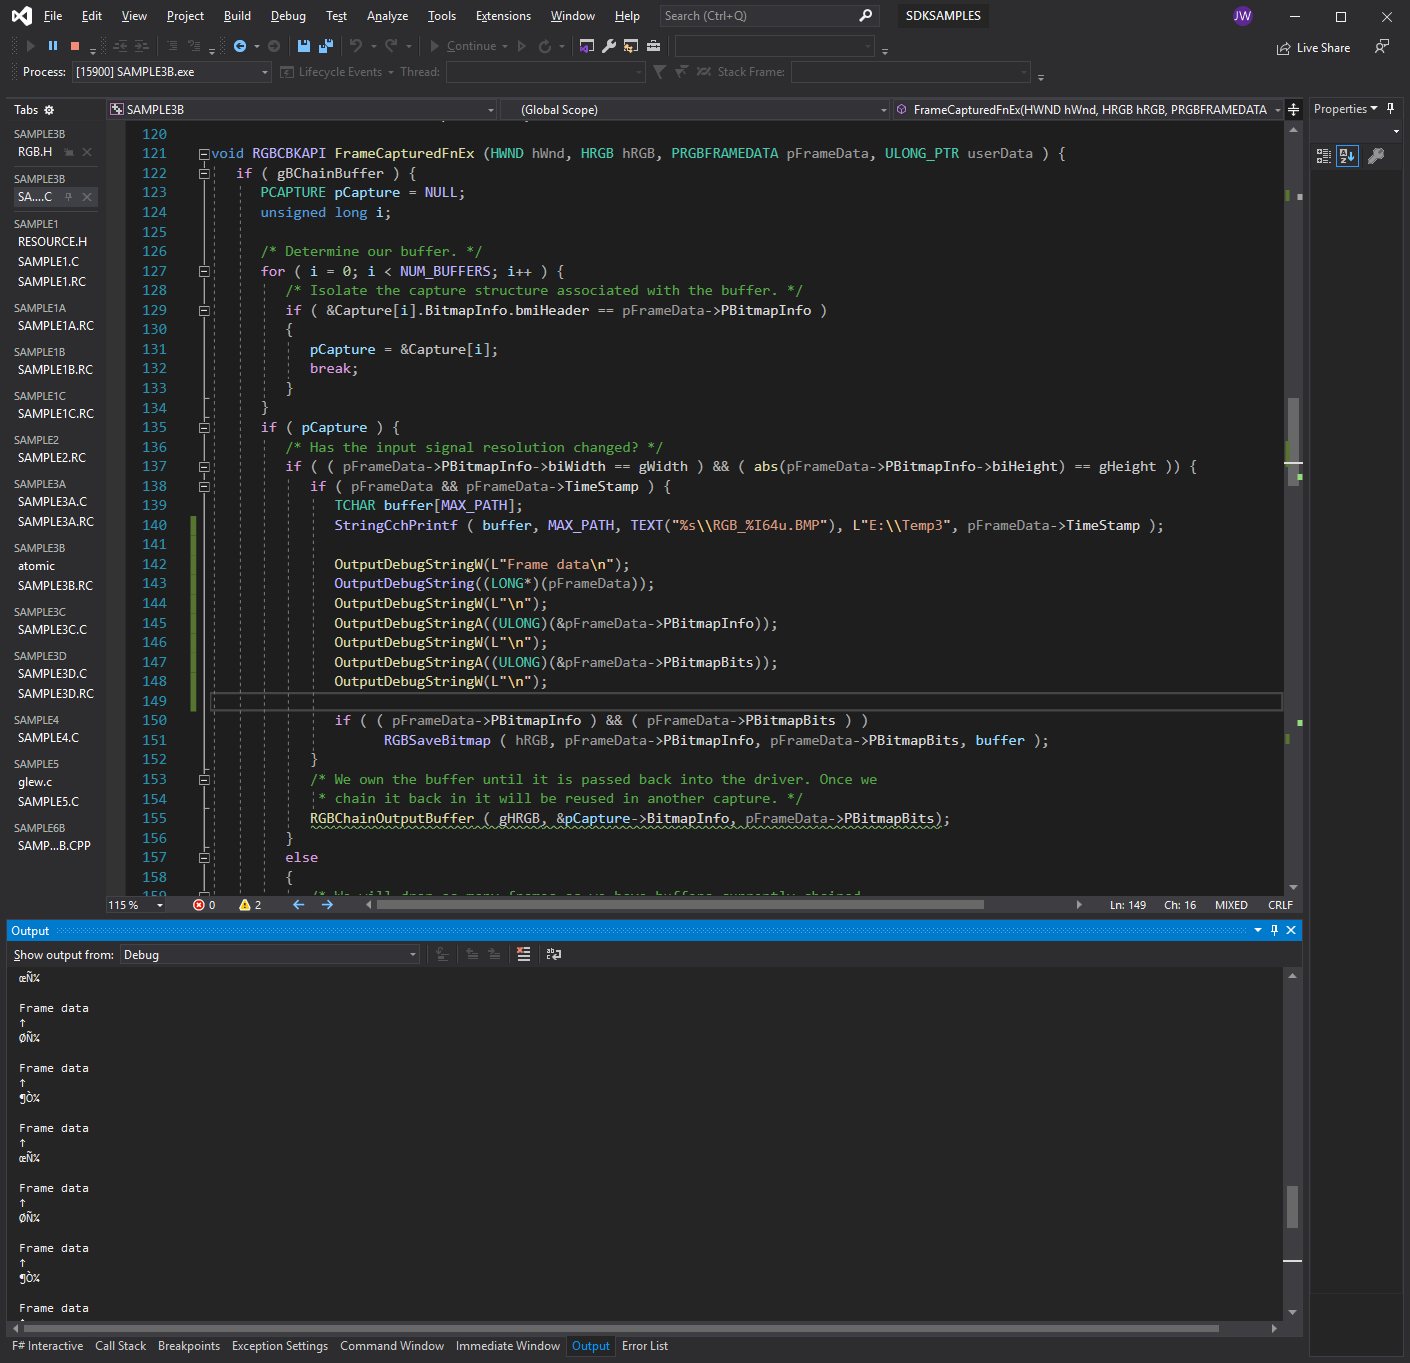Switch Properties panel to Categorized view
Viewport: 1410px width, 1363px height.
pyautogui.click(x=1323, y=156)
